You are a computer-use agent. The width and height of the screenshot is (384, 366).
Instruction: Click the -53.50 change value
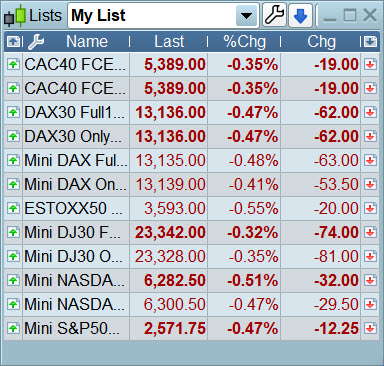click(x=336, y=184)
